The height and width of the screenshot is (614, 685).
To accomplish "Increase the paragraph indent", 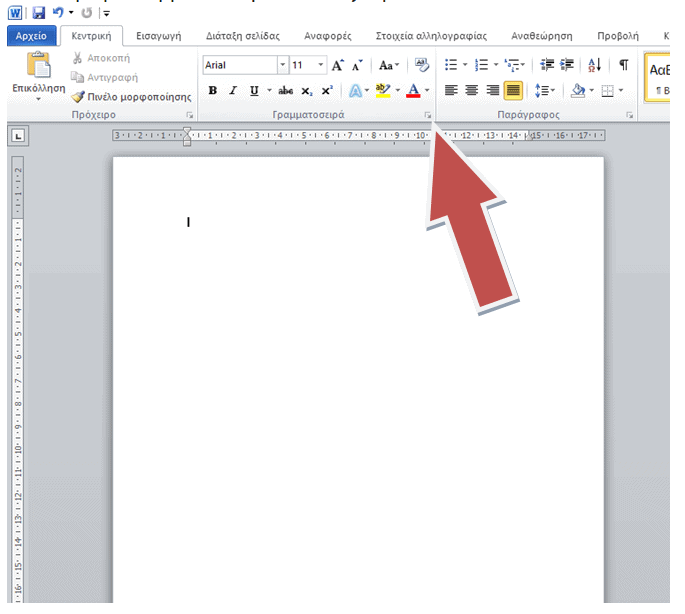I will 567,65.
